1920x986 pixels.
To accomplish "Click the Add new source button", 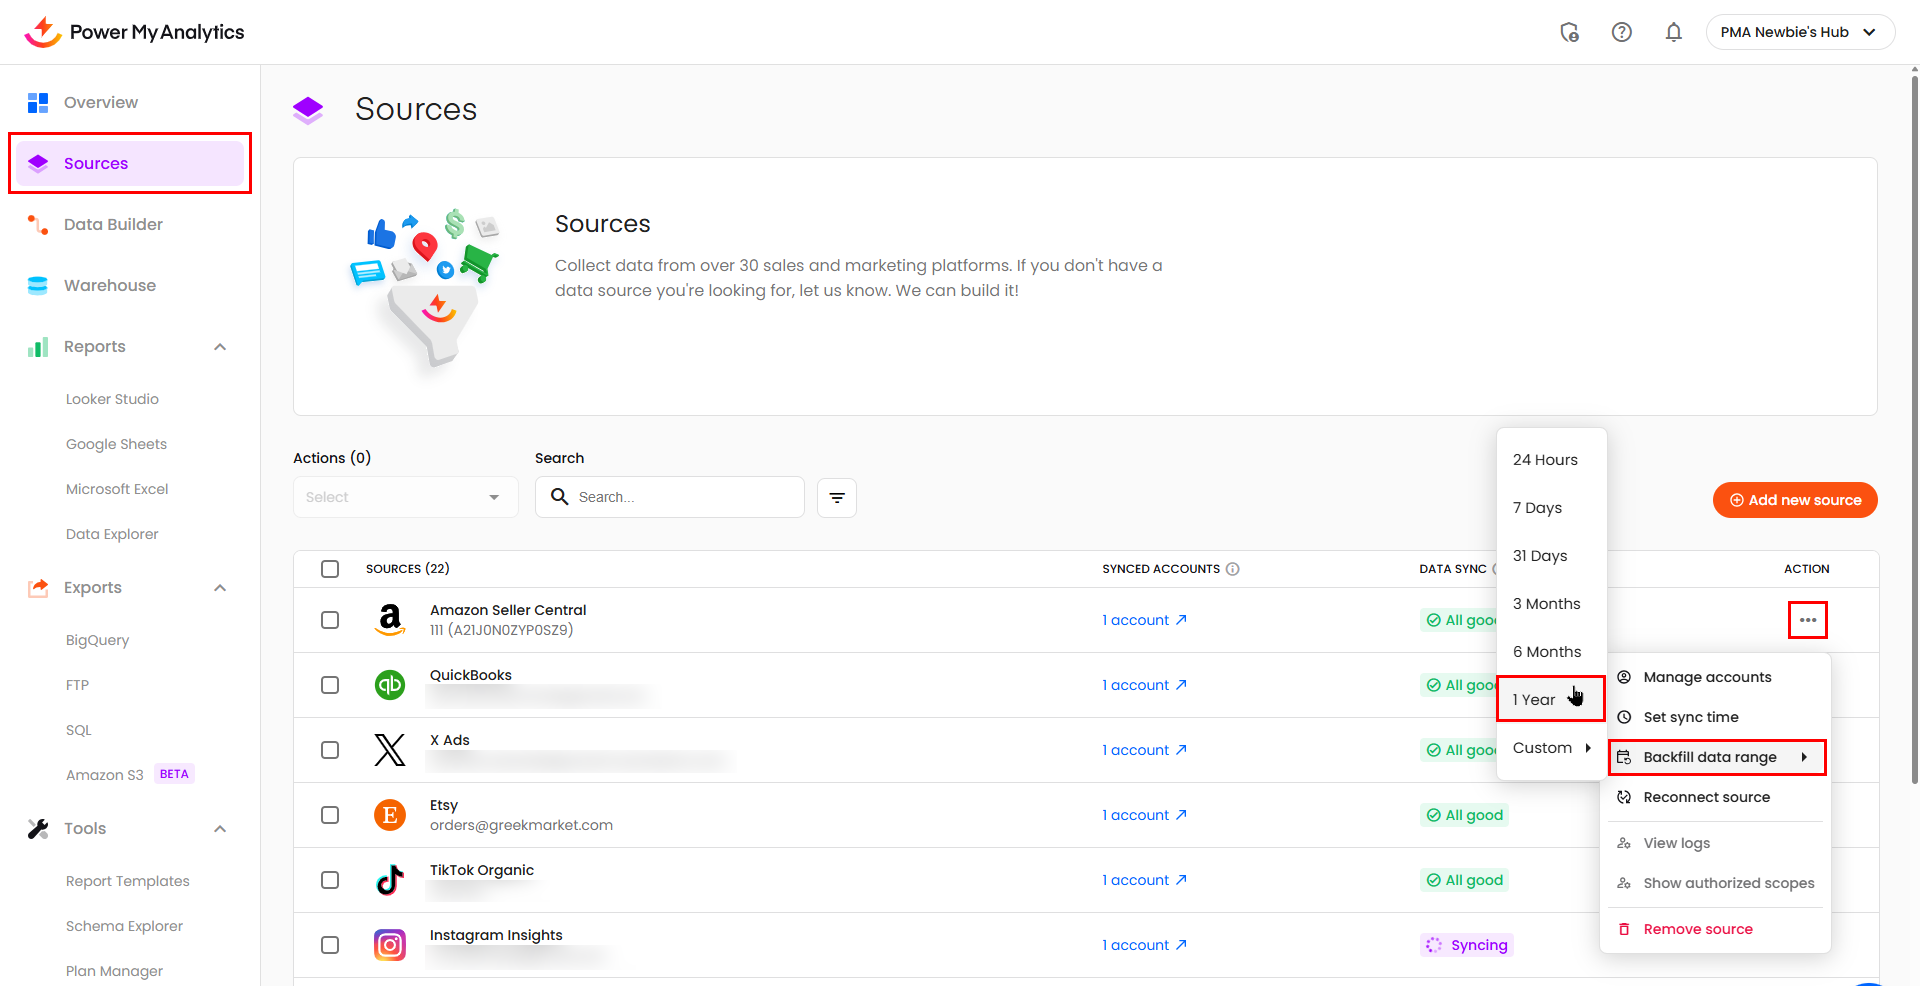I will coord(1794,500).
